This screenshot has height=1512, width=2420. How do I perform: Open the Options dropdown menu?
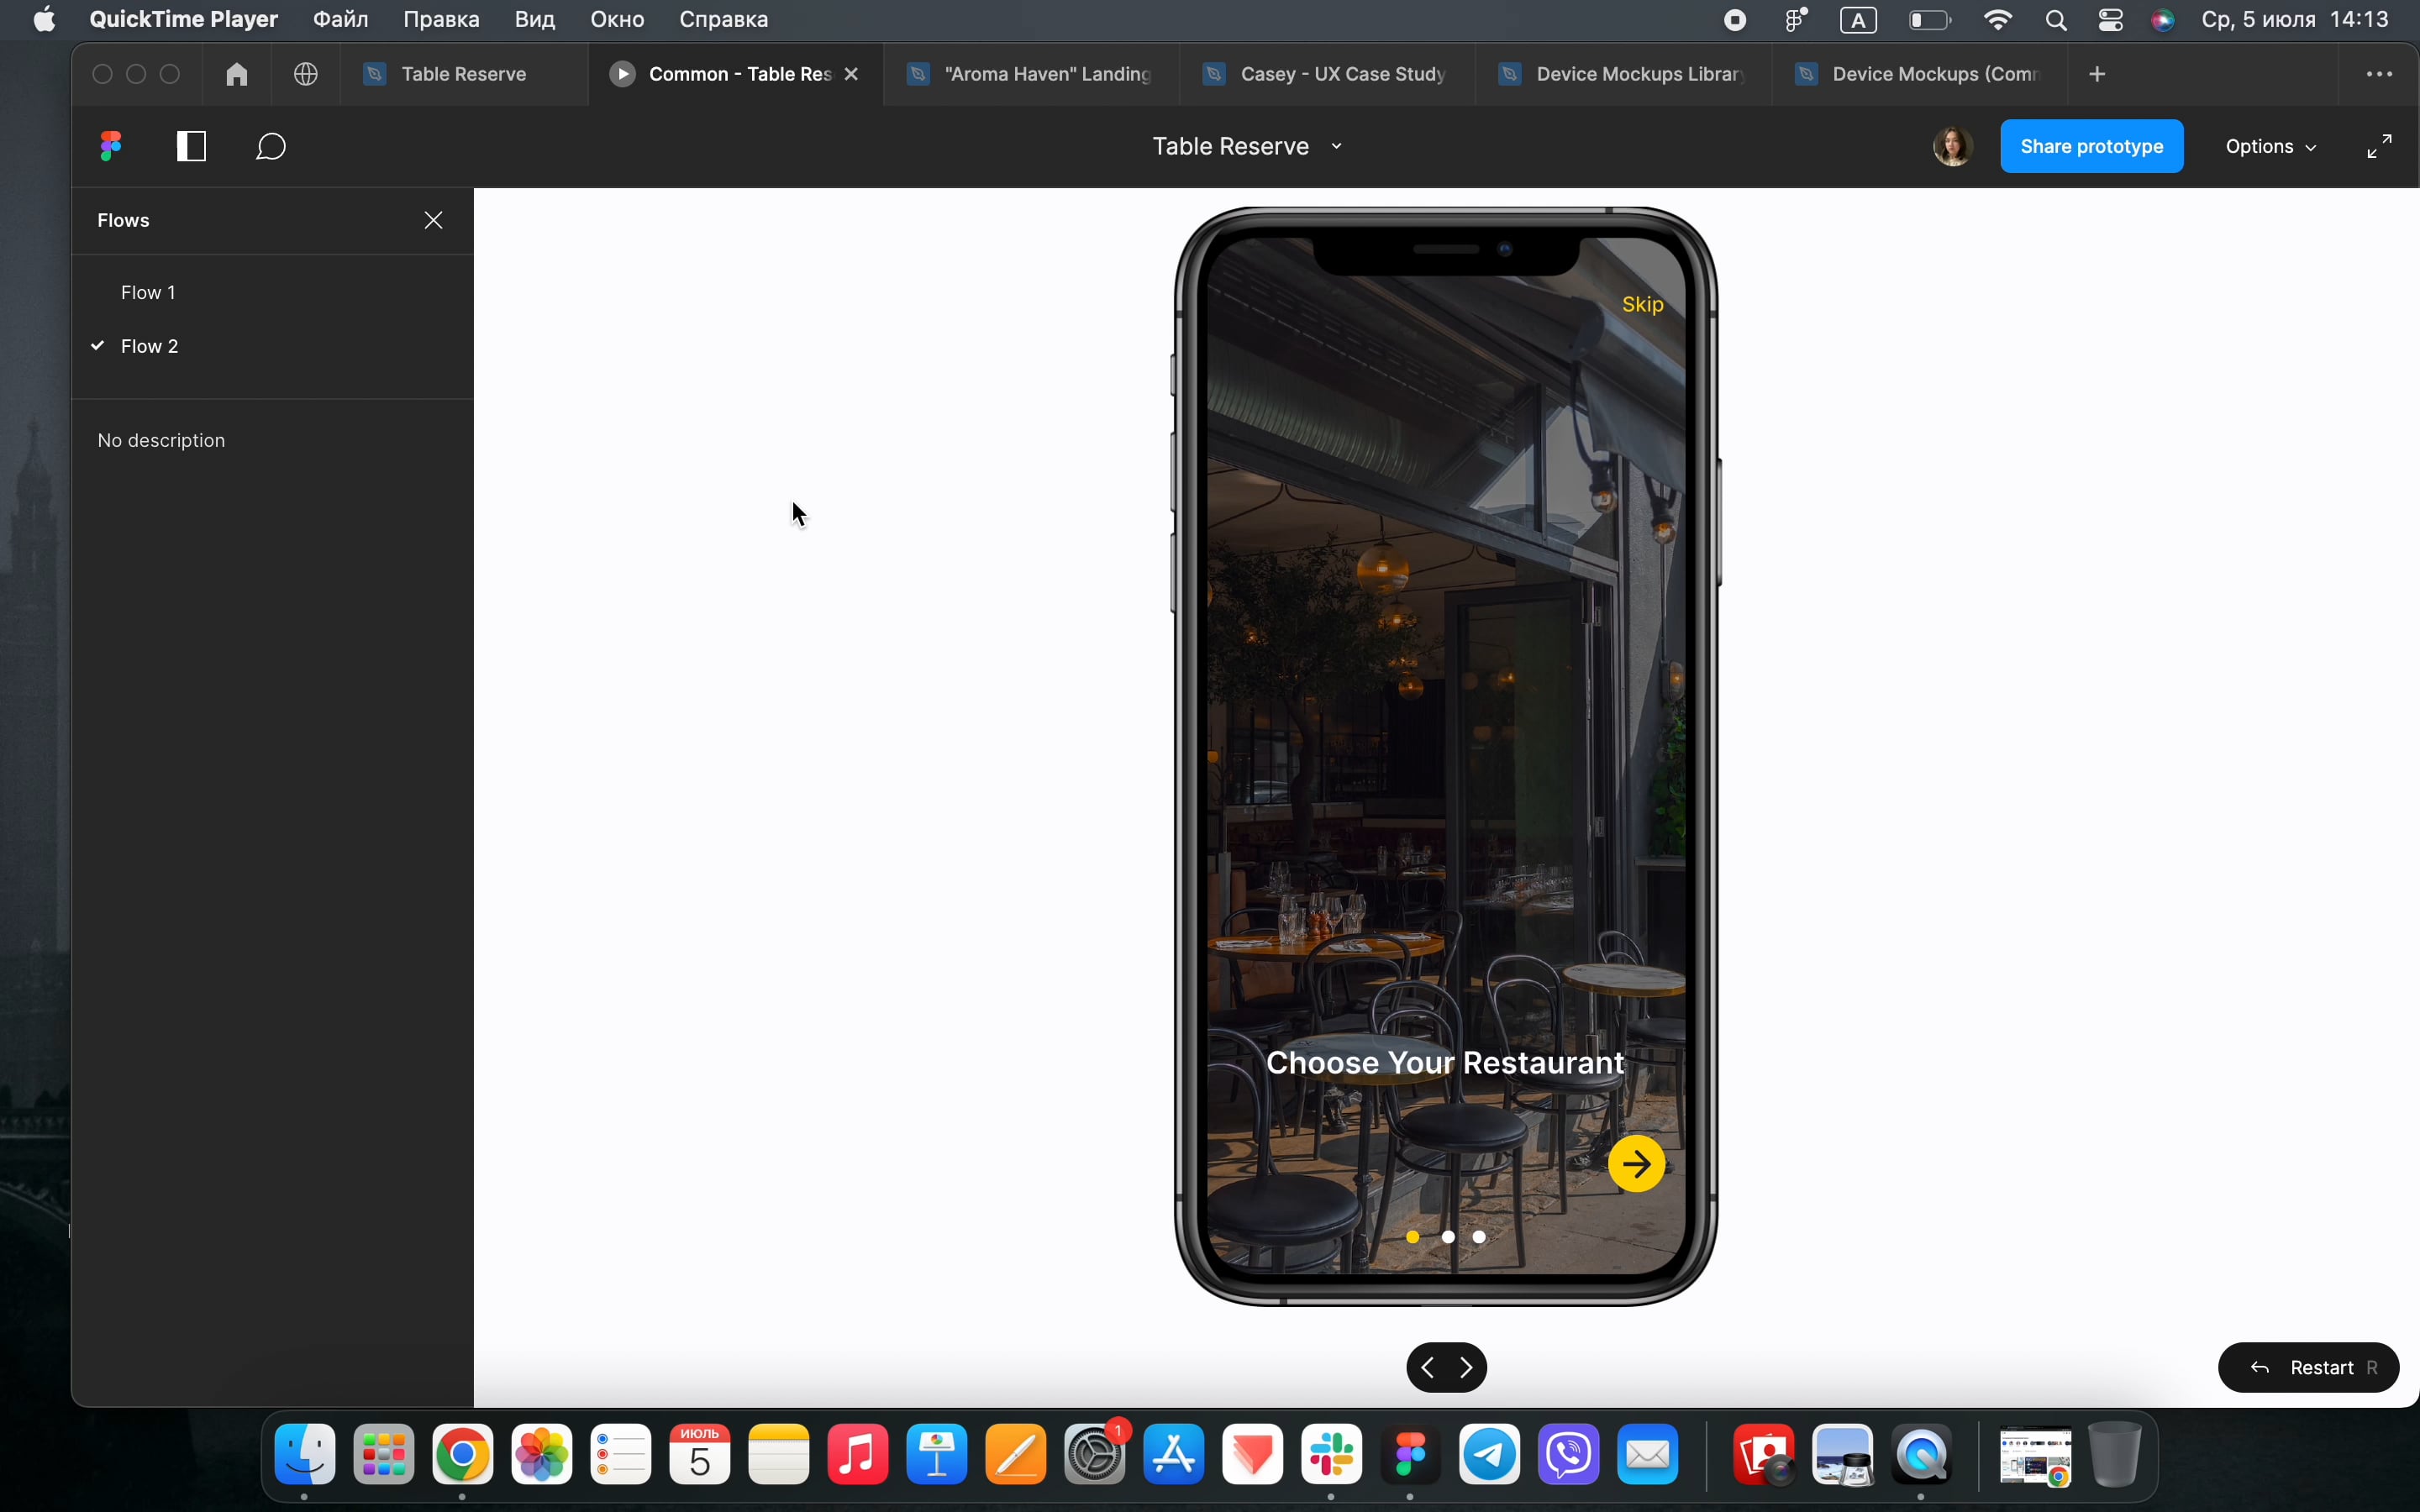coord(2270,147)
